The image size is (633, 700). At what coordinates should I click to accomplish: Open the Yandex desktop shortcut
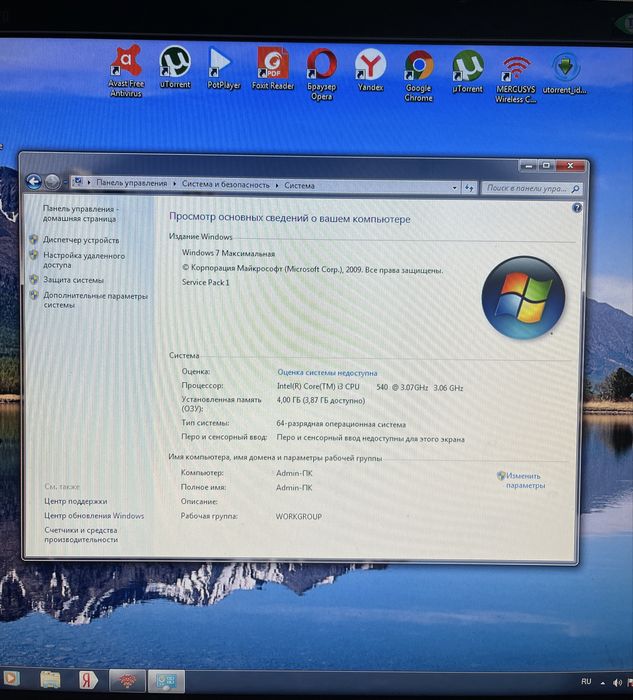[x=371, y=70]
